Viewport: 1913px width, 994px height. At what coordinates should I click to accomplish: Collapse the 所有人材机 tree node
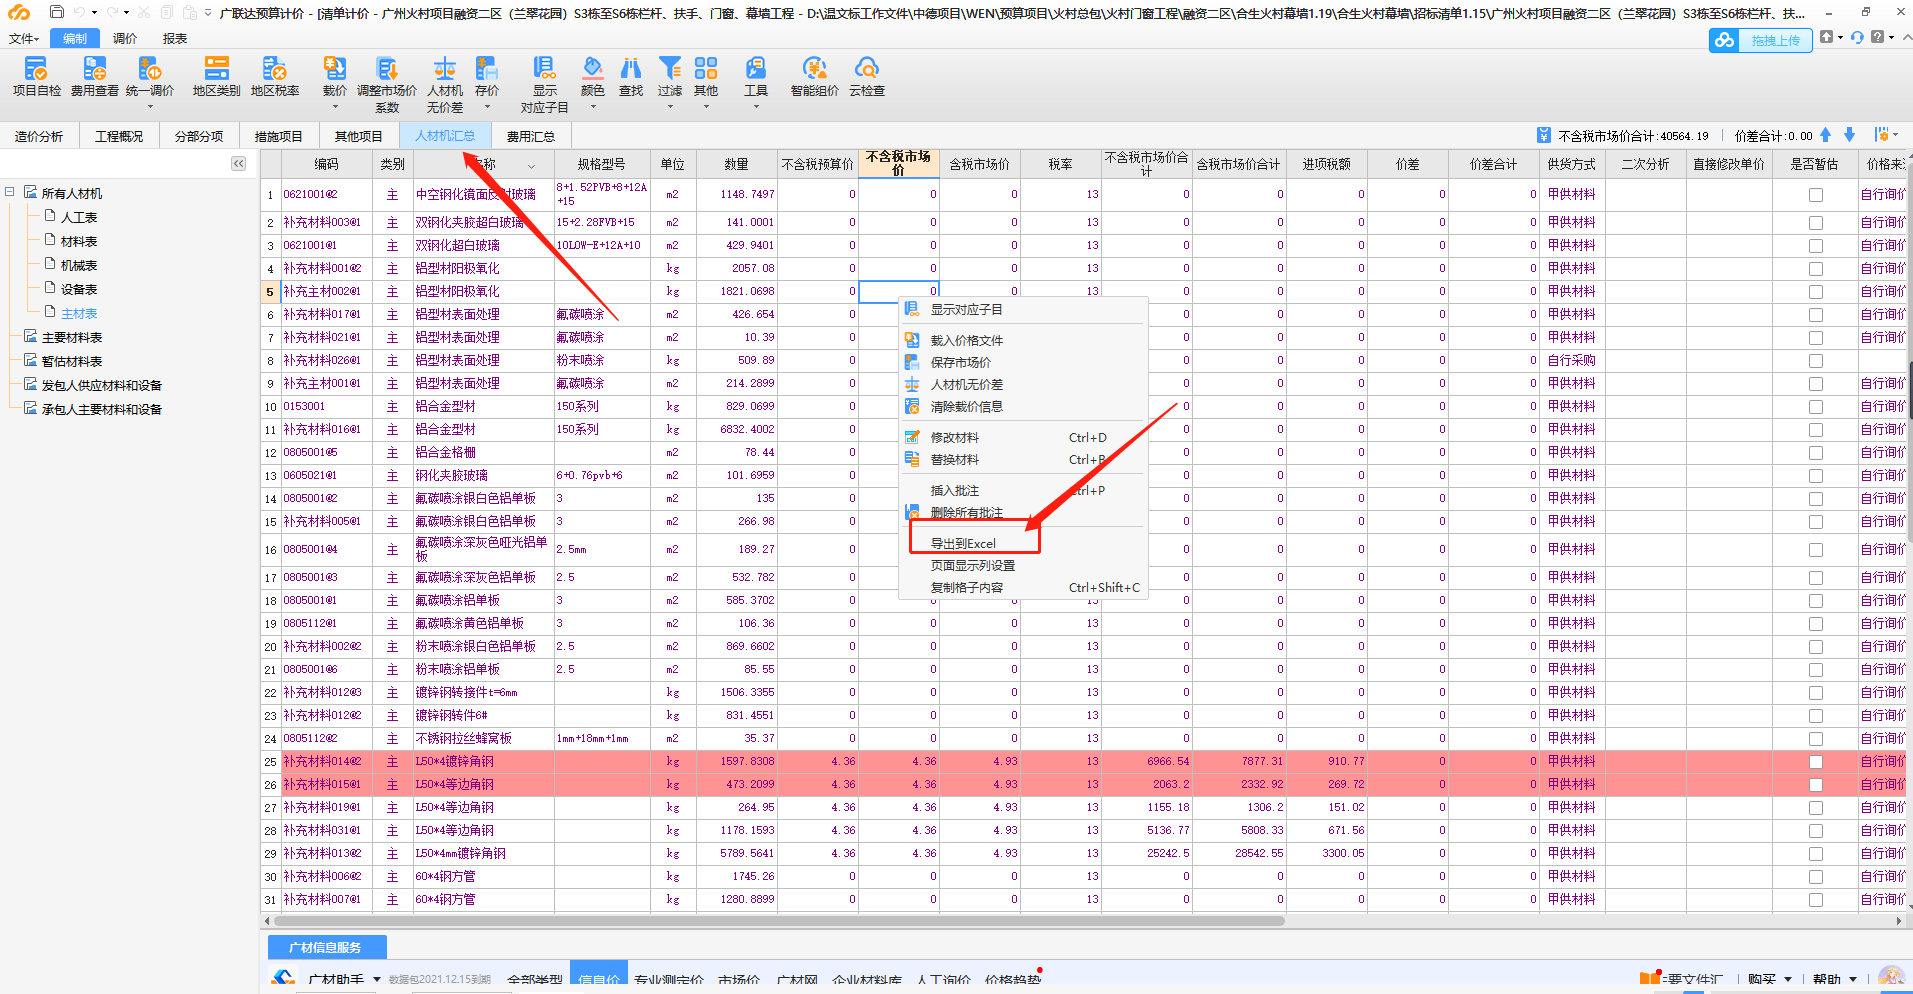tap(10, 192)
